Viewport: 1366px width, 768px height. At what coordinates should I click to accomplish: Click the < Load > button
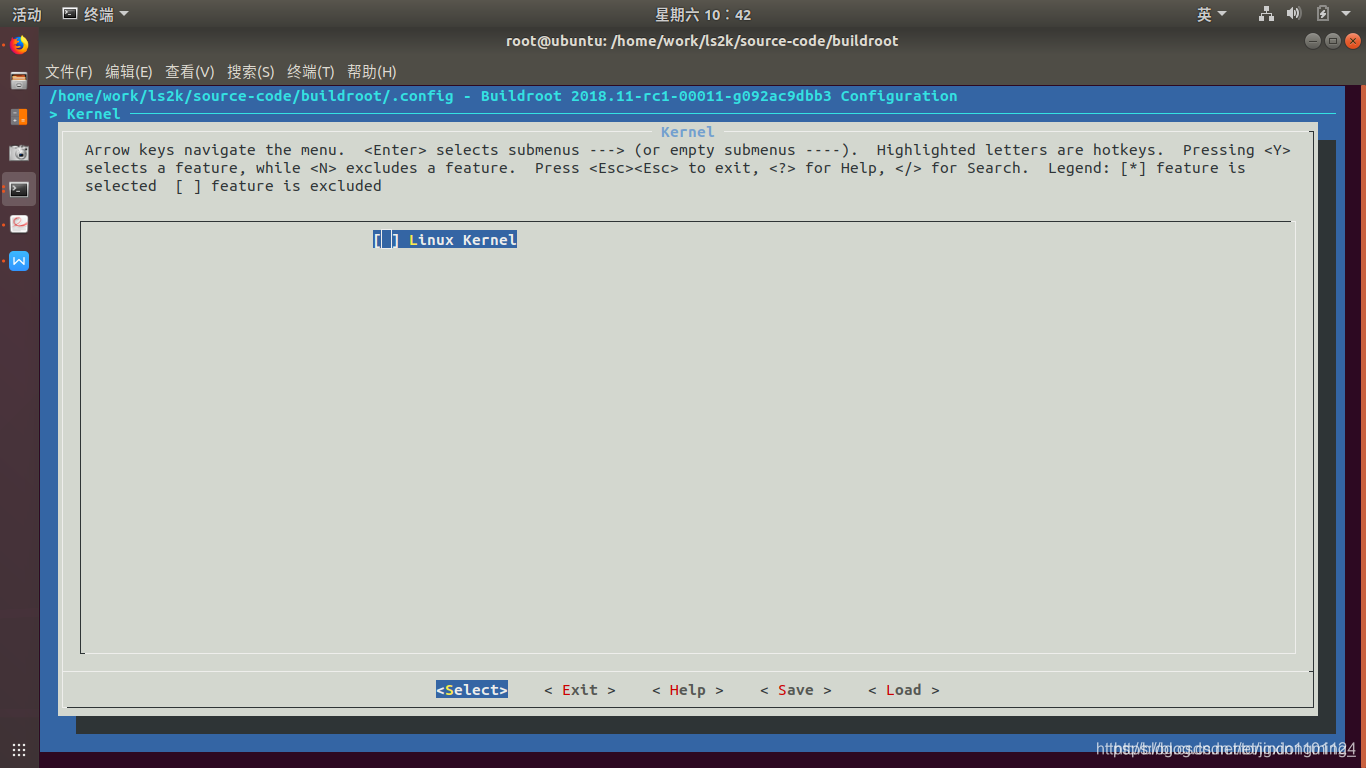pyautogui.click(x=904, y=690)
